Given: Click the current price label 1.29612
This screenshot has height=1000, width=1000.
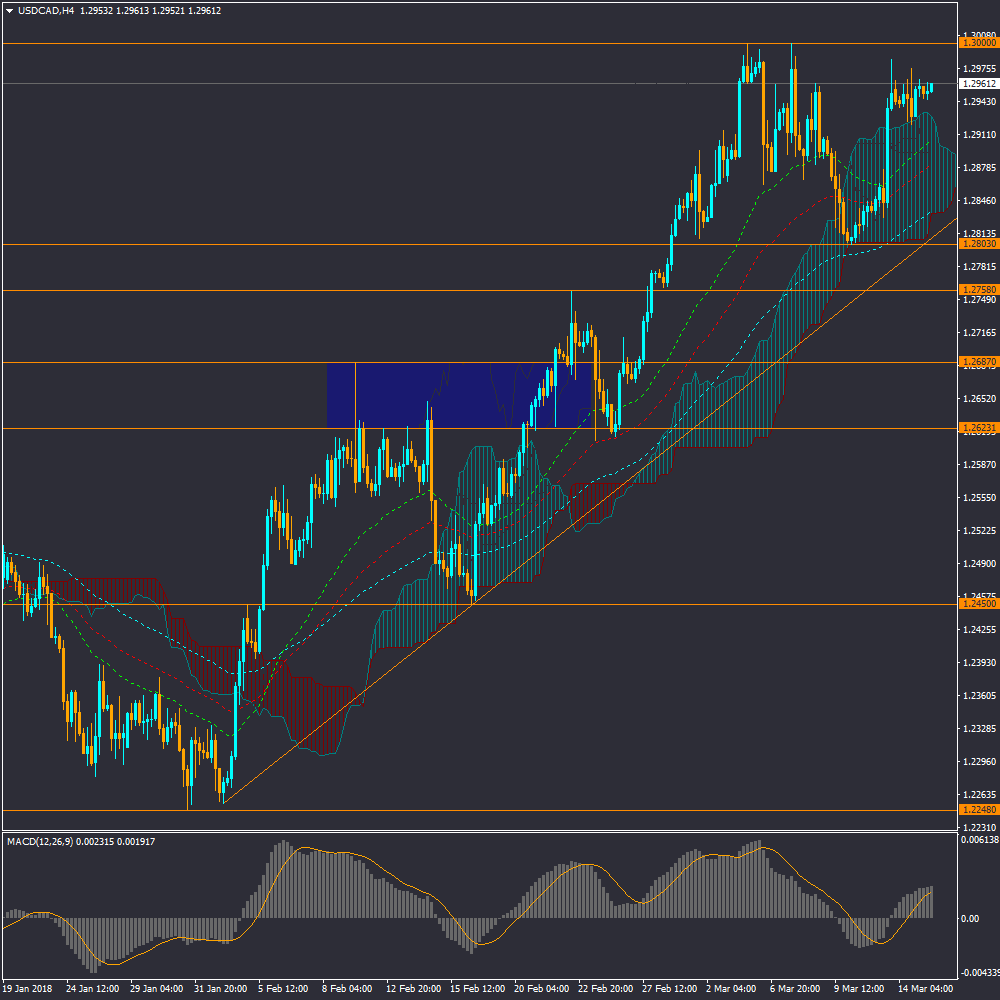Looking at the screenshot, I should (978, 84).
